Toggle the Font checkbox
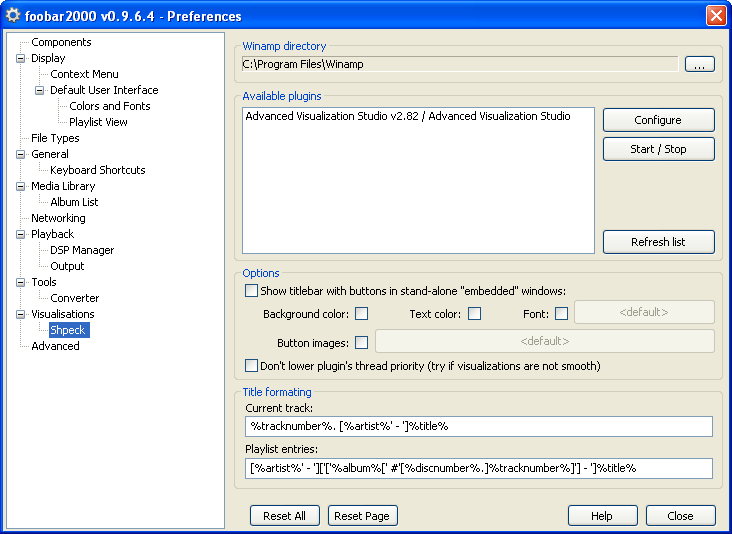The image size is (732, 534). click(x=561, y=314)
